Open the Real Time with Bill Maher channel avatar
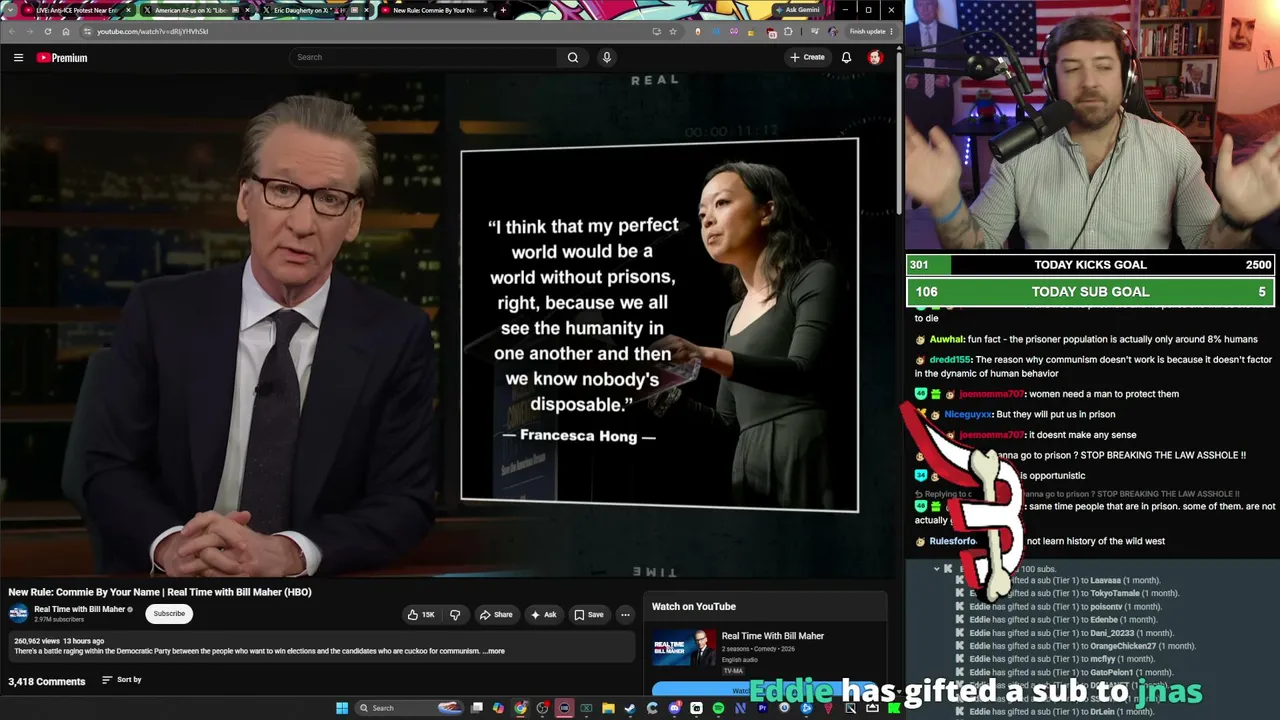This screenshot has width=1280, height=720. coord(18,614)
